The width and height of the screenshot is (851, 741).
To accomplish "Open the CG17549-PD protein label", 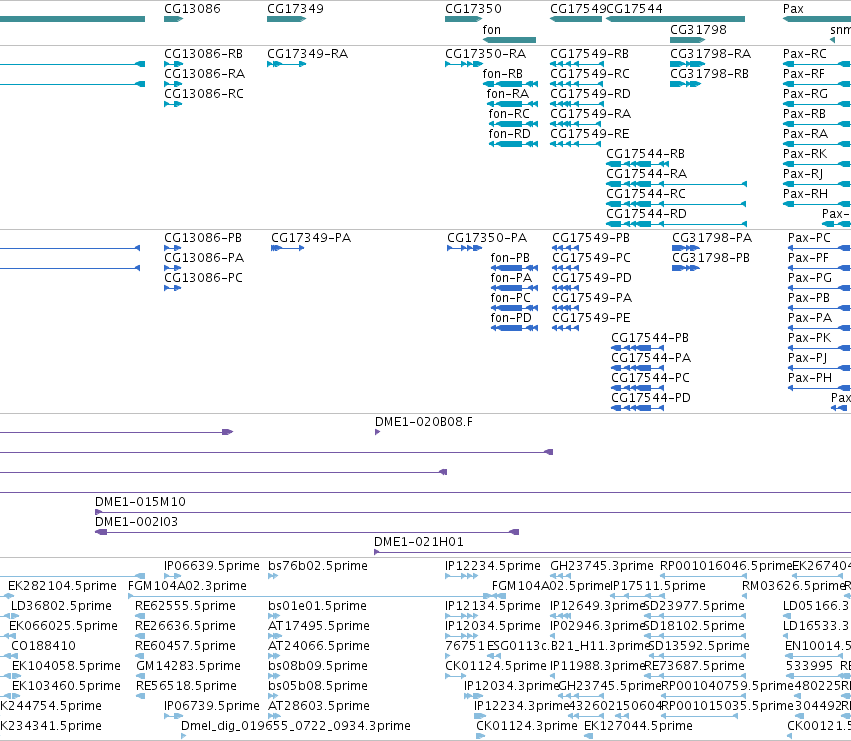I will [x=592, y=278].
